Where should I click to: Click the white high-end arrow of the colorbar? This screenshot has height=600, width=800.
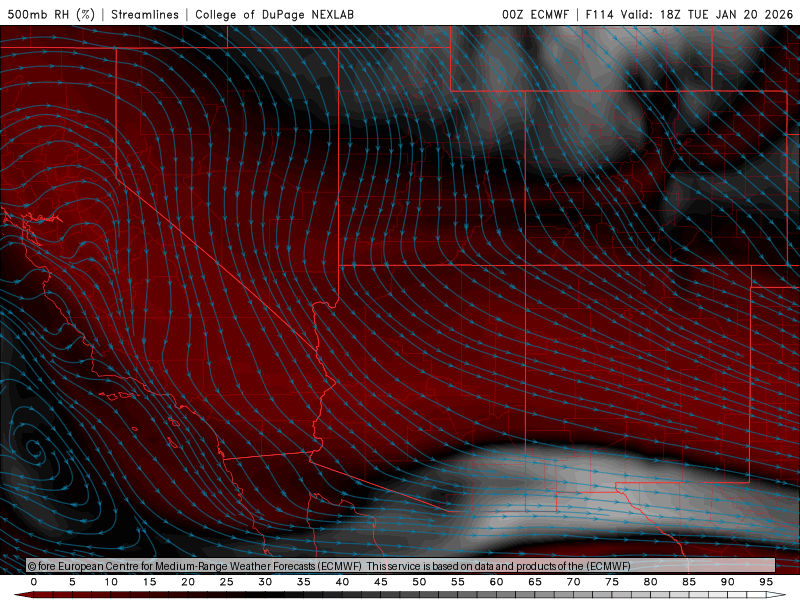tap(776, 595)
